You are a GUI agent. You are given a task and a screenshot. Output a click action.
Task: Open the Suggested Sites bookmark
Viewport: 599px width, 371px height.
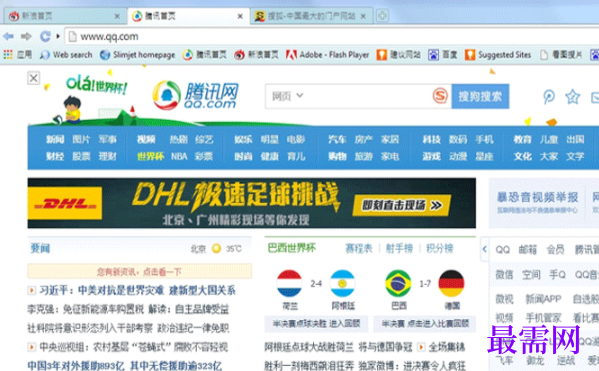(x=498, y=55)
